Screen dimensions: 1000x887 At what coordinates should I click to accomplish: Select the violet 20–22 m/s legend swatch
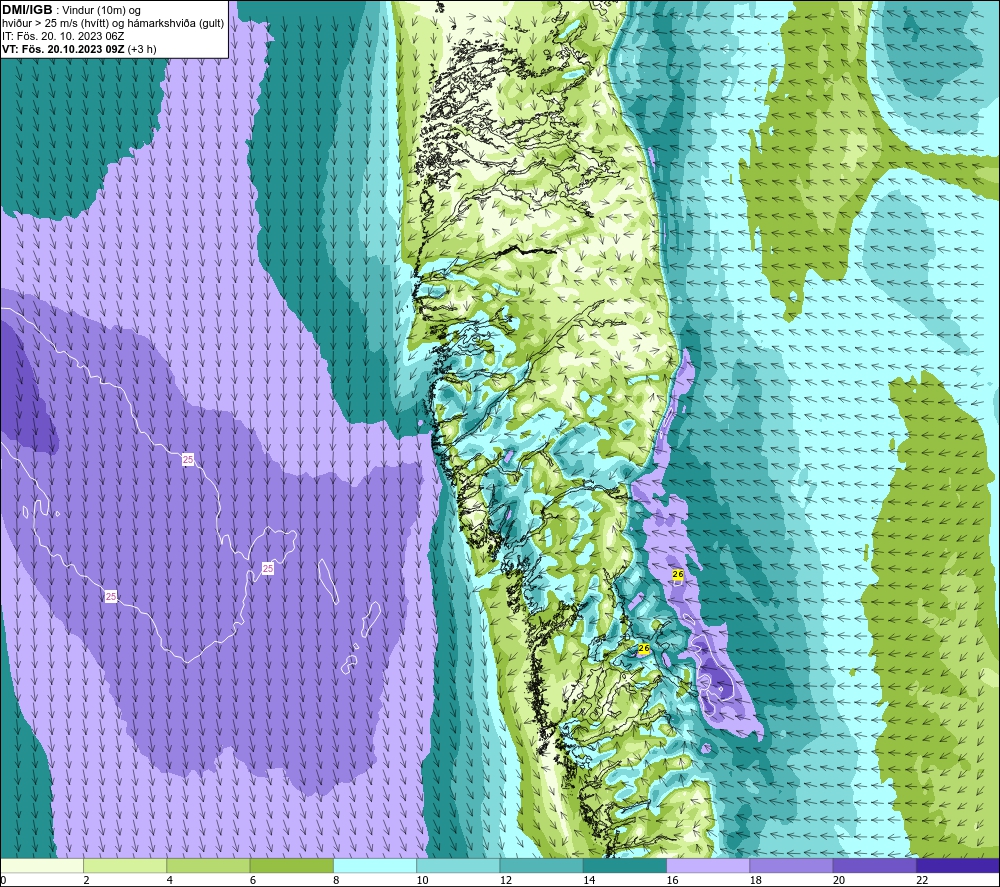tap(875, 865)
